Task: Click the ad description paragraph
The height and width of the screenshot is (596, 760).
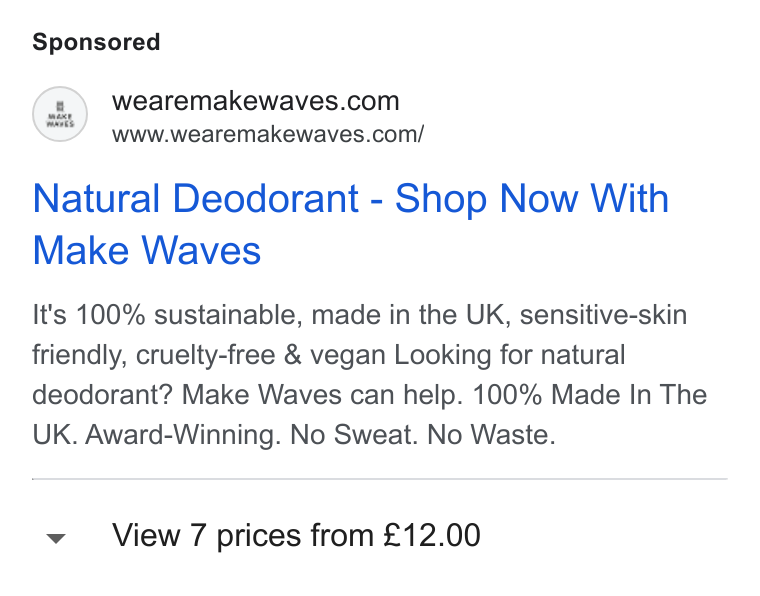Action: pos(369,375)
